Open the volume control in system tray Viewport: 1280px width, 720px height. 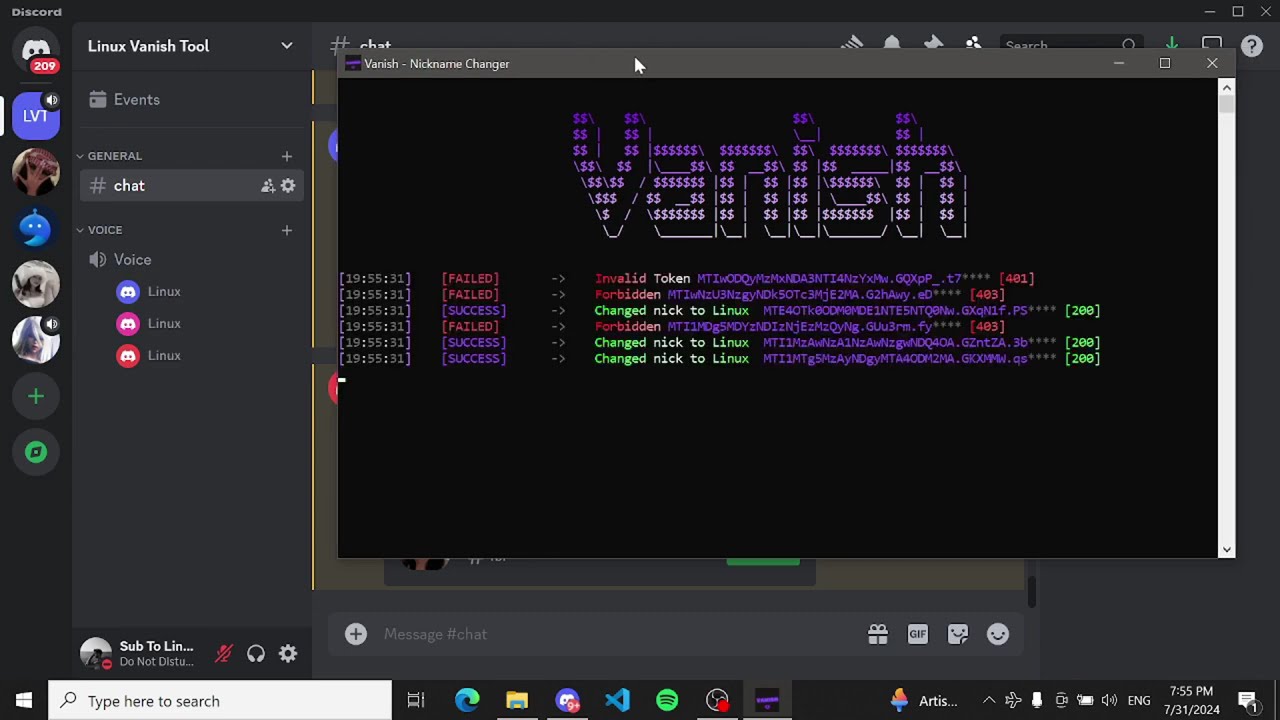[1109, 701]
